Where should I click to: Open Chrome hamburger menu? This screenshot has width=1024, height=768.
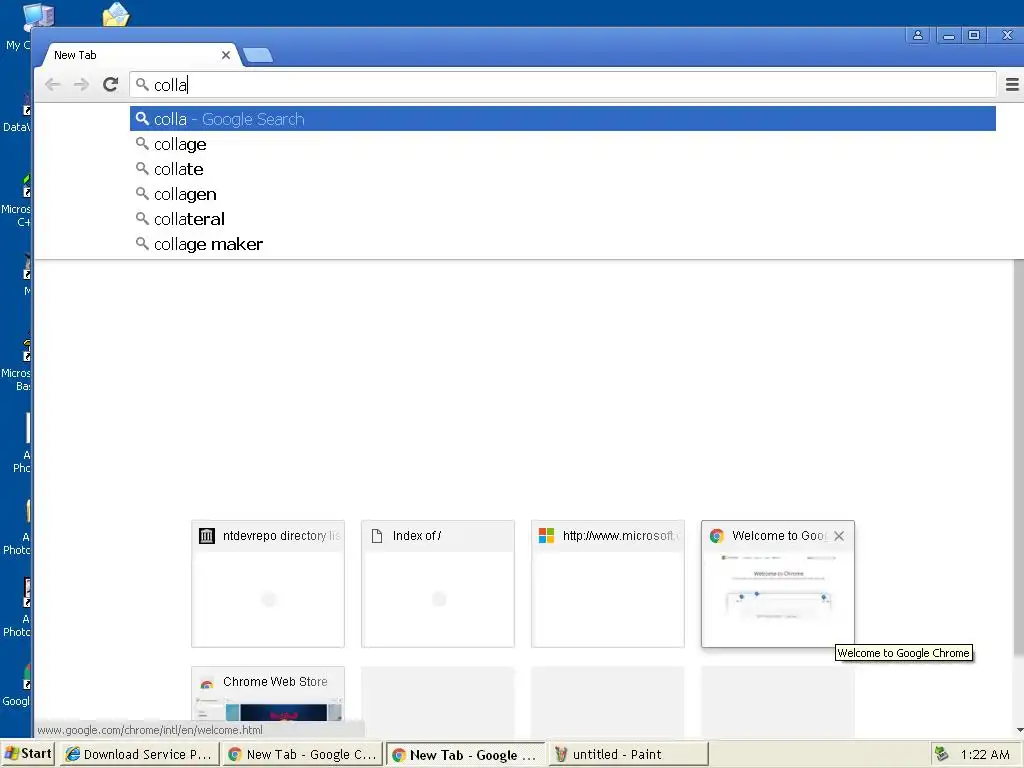pyautogui.click(x=1012, y=84)
